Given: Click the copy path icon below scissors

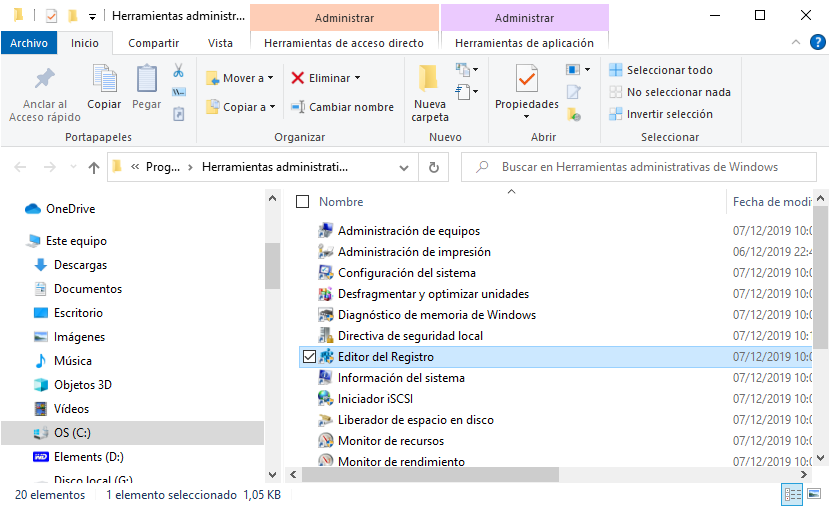Looking at the screenshot, I should tap(178, 92).
